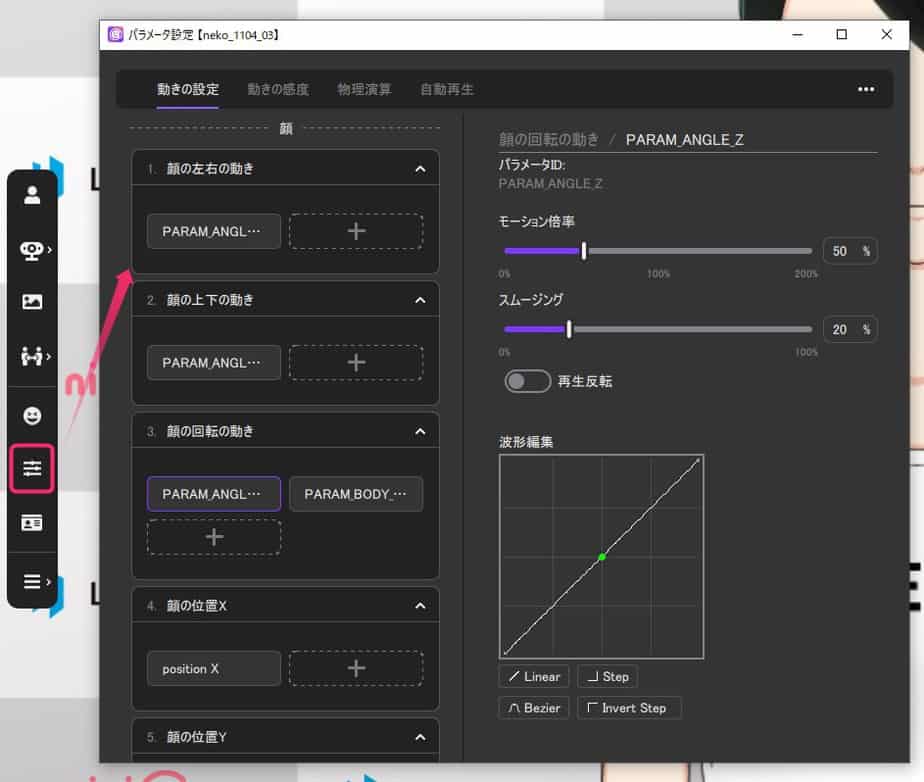924x782 pixels.
Task: Open the collaboration people sidebar icon
Action: click(32, 356)
